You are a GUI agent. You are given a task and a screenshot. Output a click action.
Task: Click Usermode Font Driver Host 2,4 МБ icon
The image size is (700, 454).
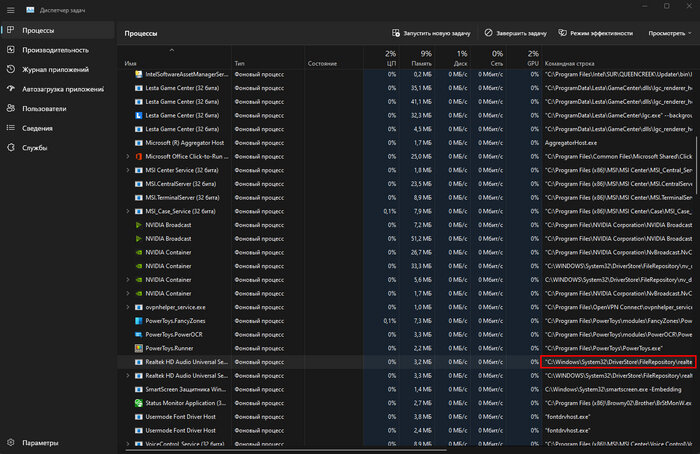[139, 430]
